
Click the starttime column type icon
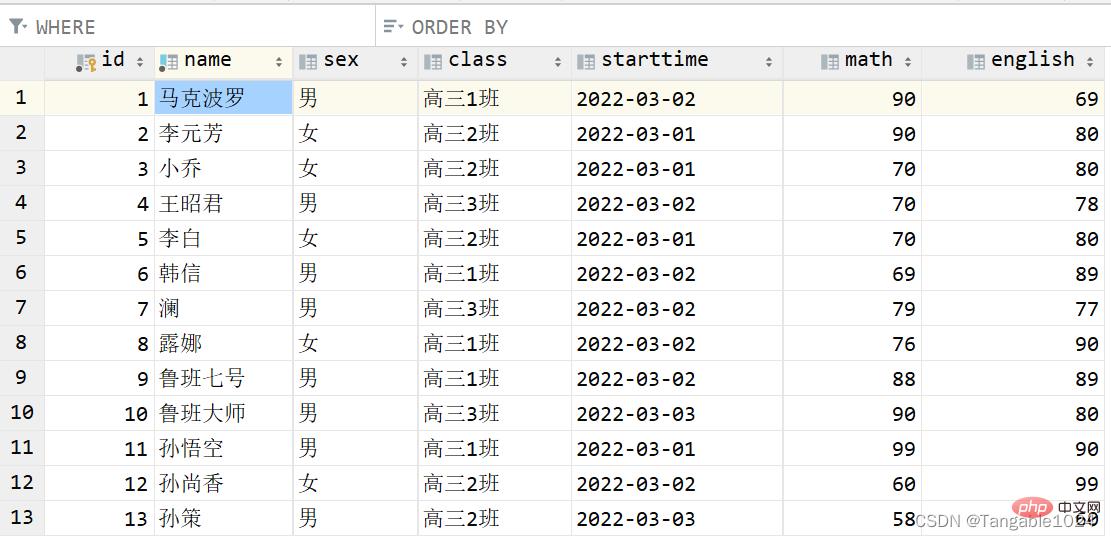[x=586, y=62]
